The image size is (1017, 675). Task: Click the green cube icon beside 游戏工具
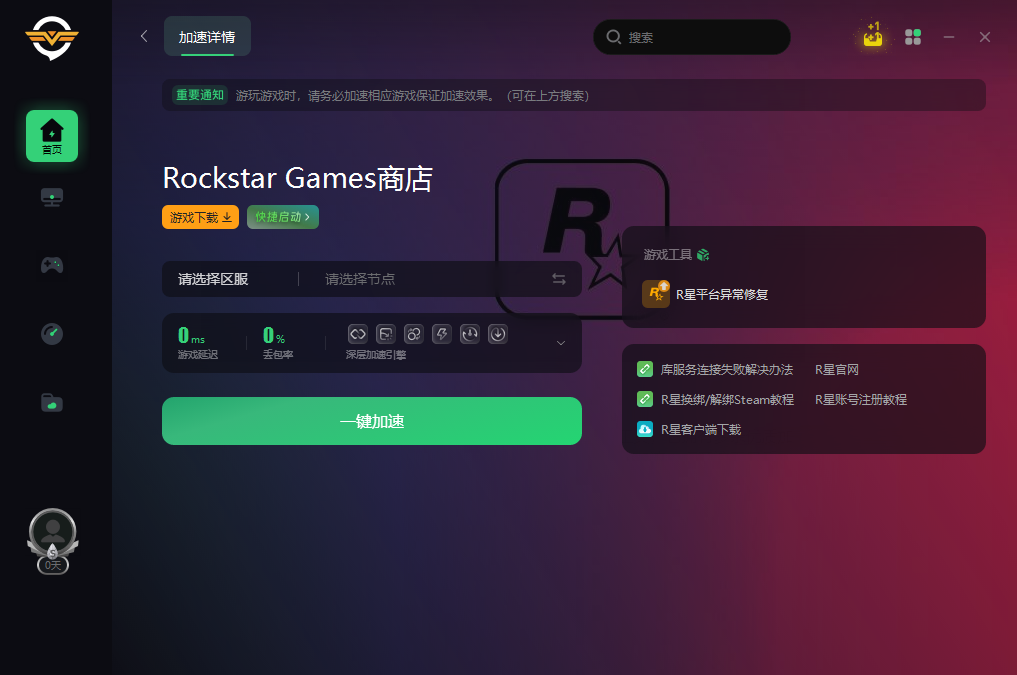coord(703,255)
